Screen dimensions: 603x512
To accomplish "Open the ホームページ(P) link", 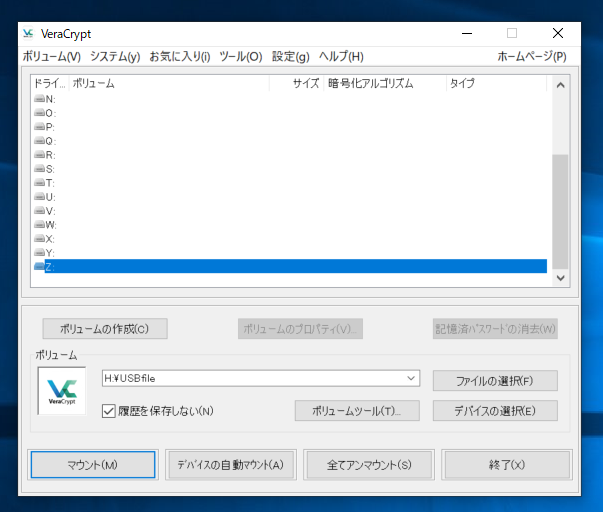I will (531, 57).
